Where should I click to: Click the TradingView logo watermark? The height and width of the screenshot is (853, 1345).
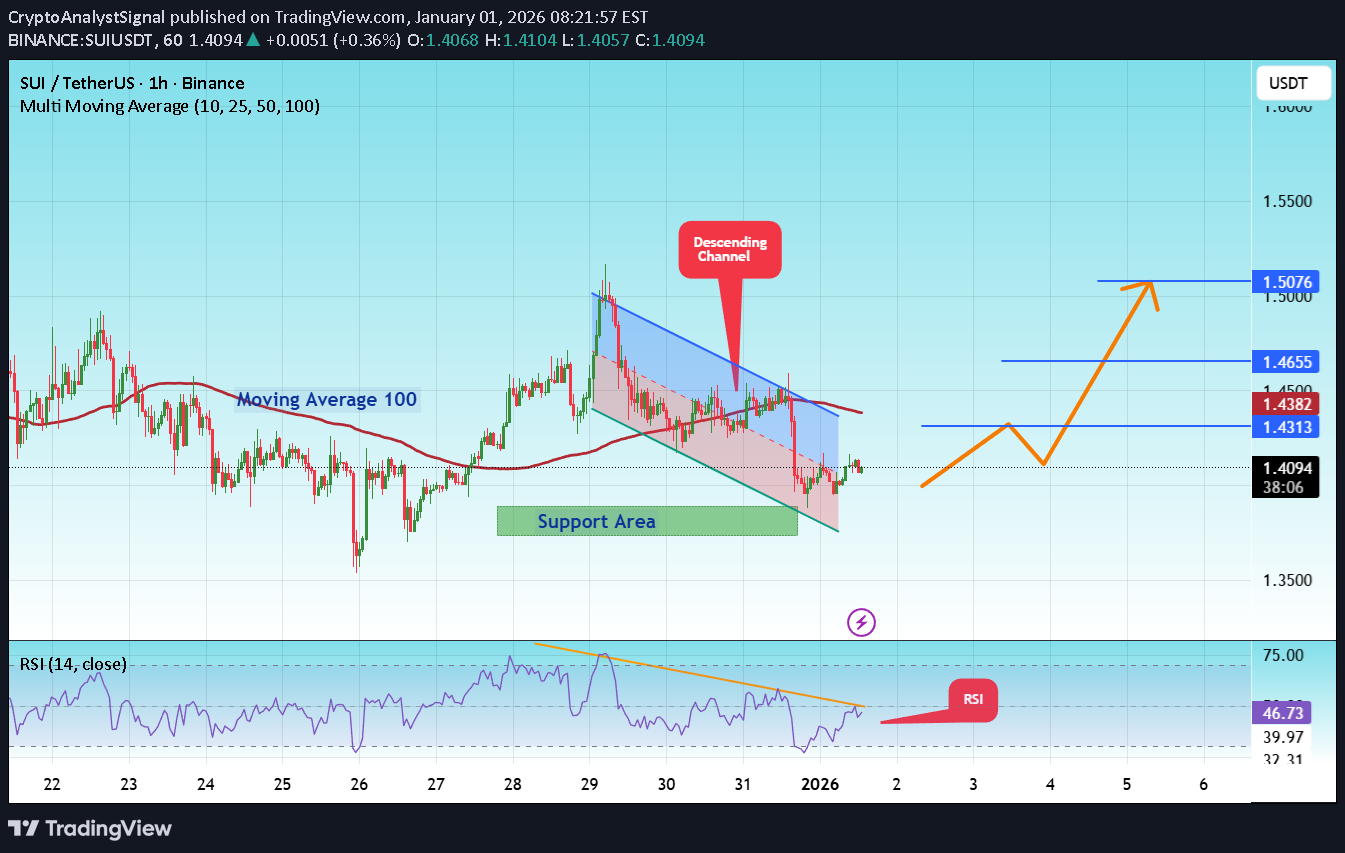click(x=90, y=828)
